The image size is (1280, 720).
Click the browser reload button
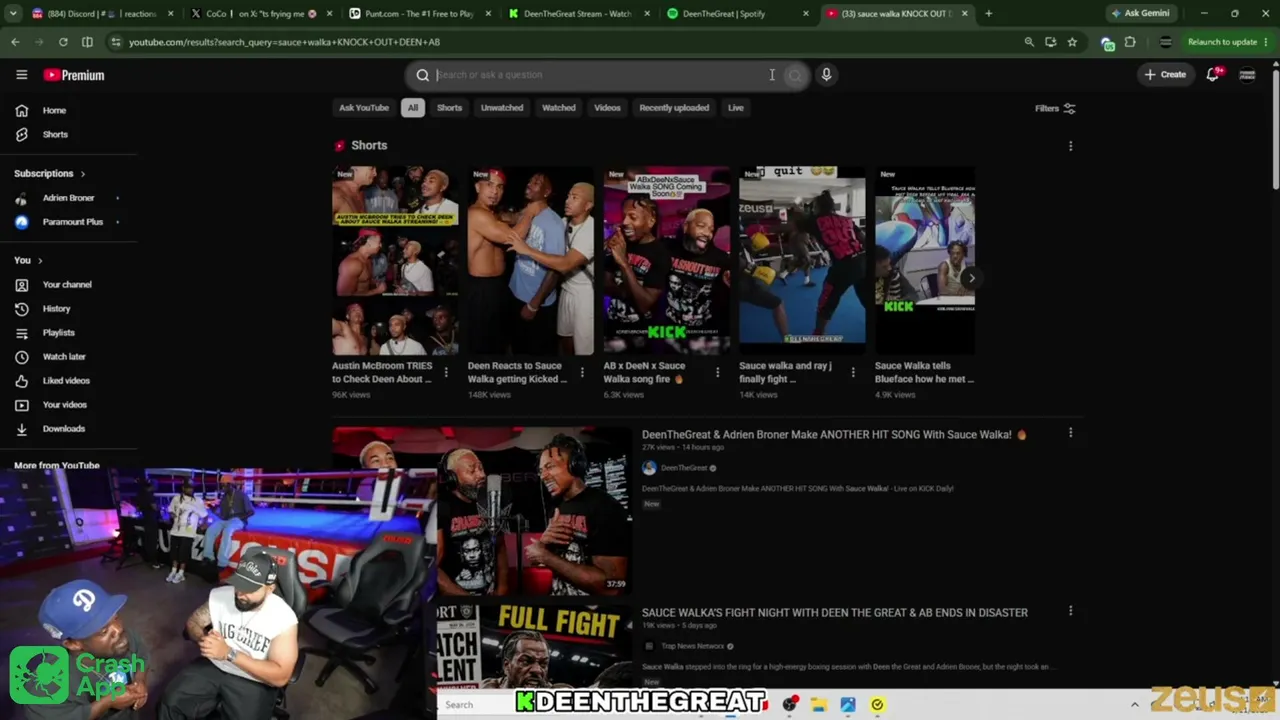click(x=63, y=42)
